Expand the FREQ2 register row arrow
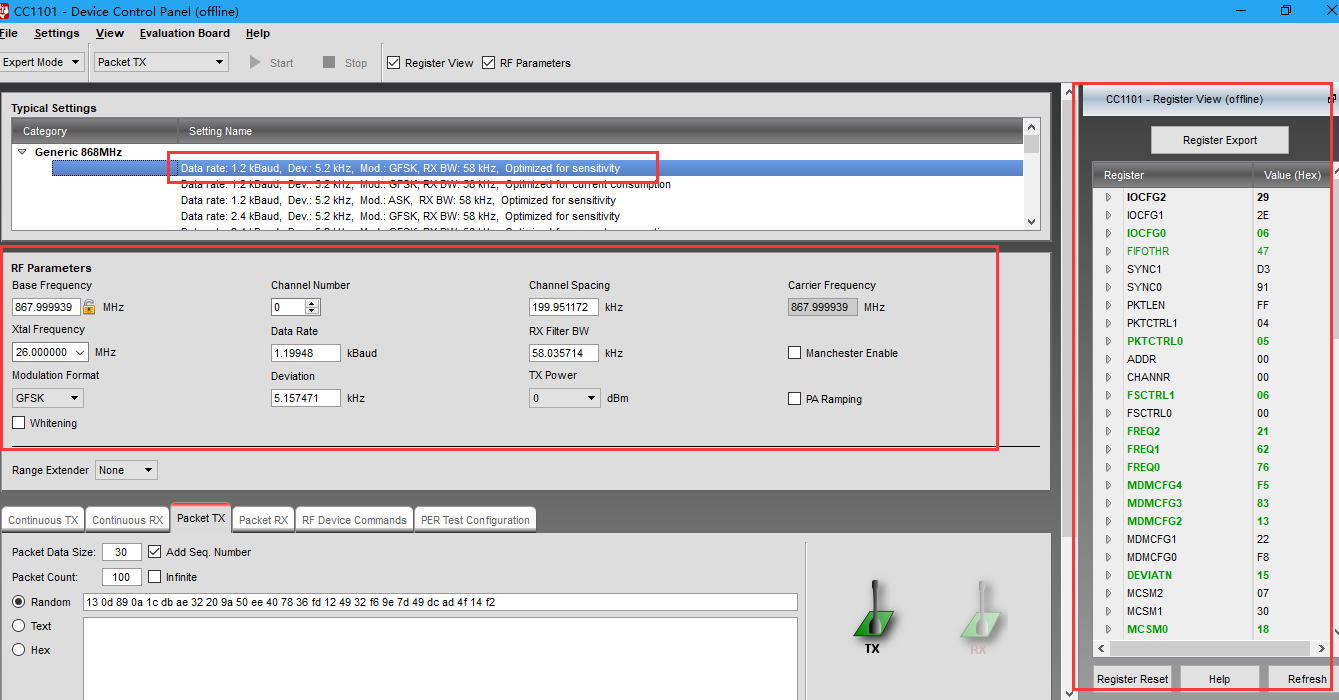The image size is (1339, 700). pos(1108,431)
